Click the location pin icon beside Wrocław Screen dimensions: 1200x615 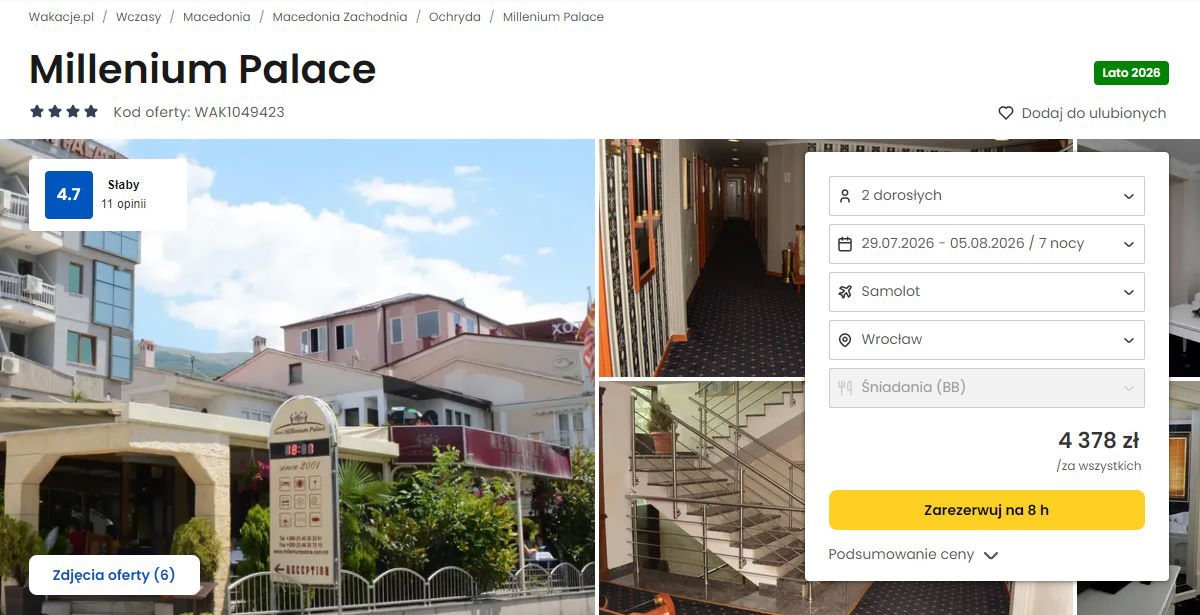click(845, 339)
